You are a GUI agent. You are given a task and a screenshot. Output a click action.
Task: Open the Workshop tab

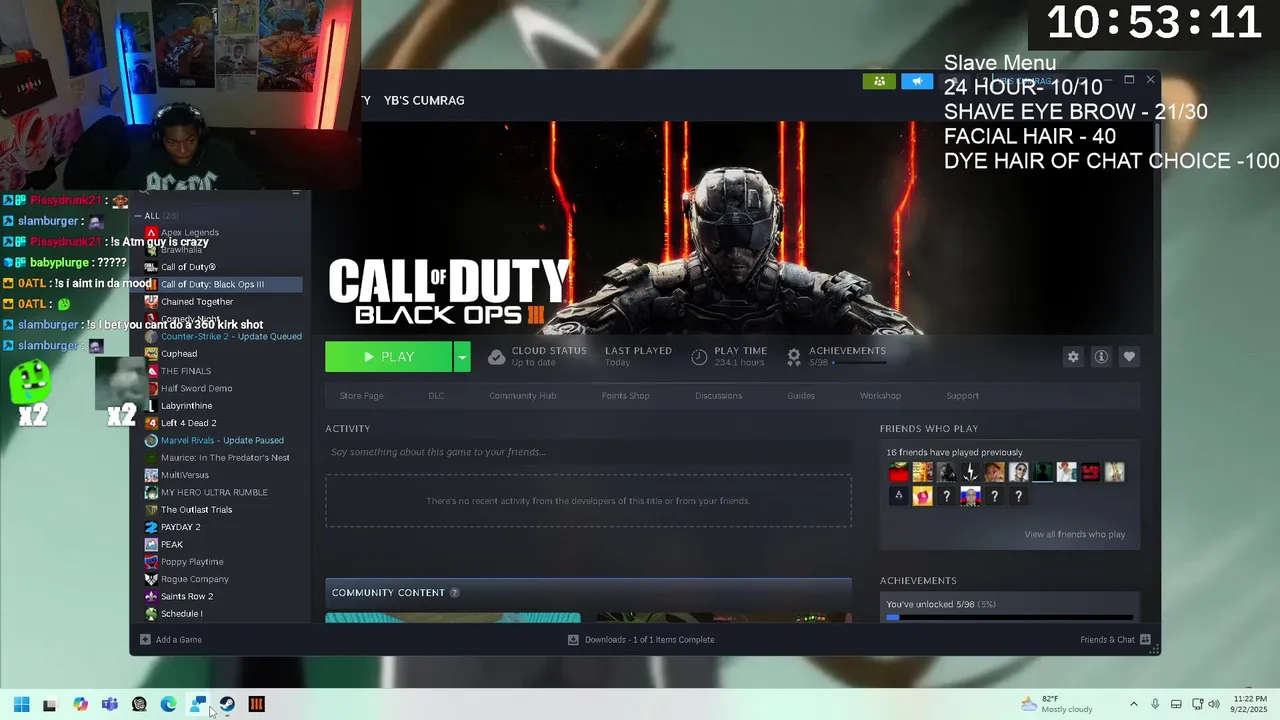point(880,396)
